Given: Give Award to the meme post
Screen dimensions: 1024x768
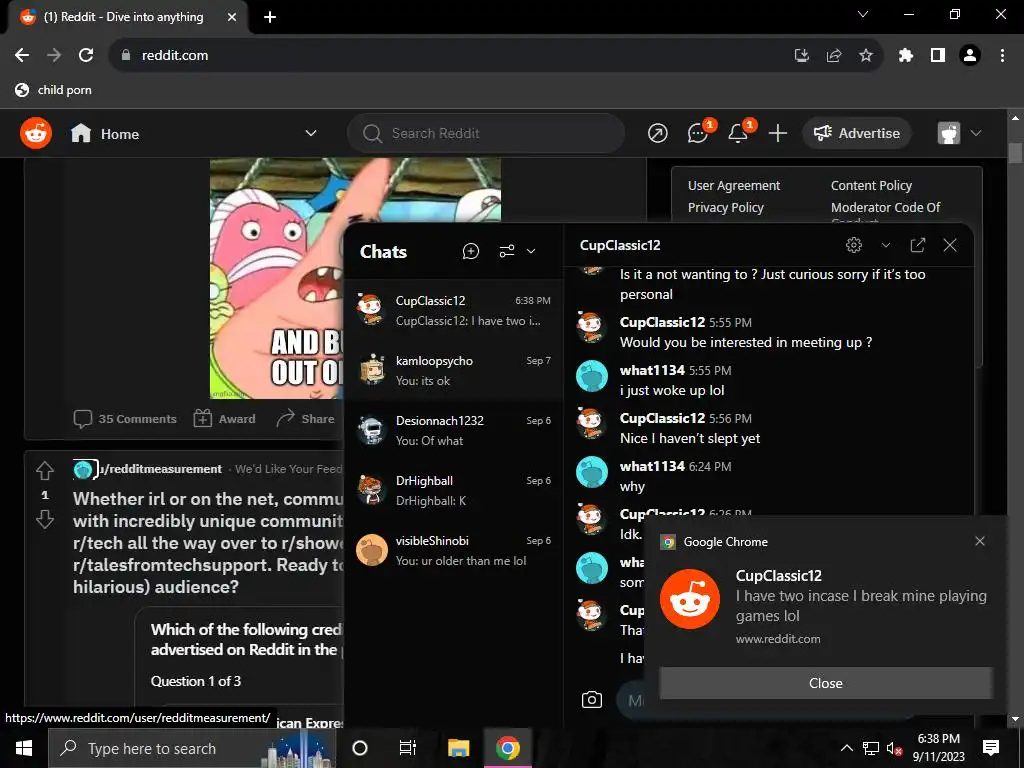Looking at the screenshot, I should pyautogui.click(x=225, y=419).
